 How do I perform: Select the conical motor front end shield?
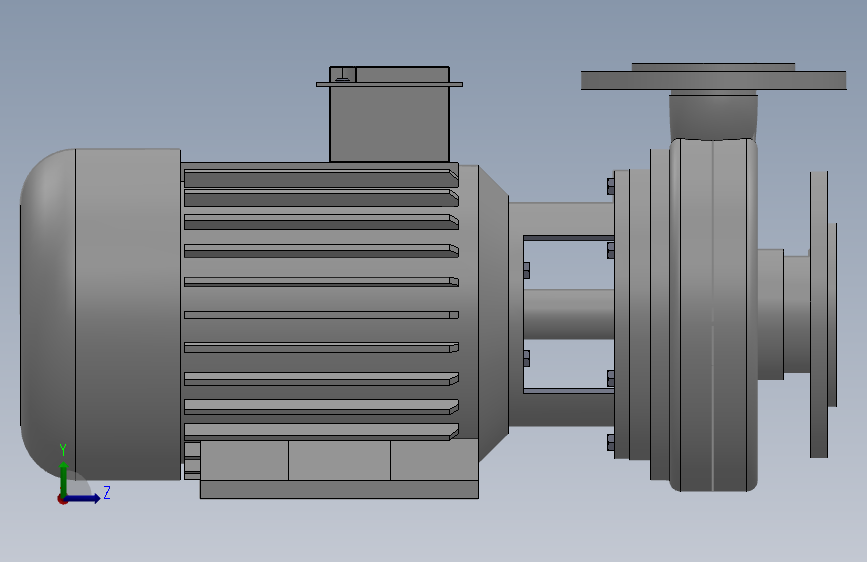[x=493, y=313]
